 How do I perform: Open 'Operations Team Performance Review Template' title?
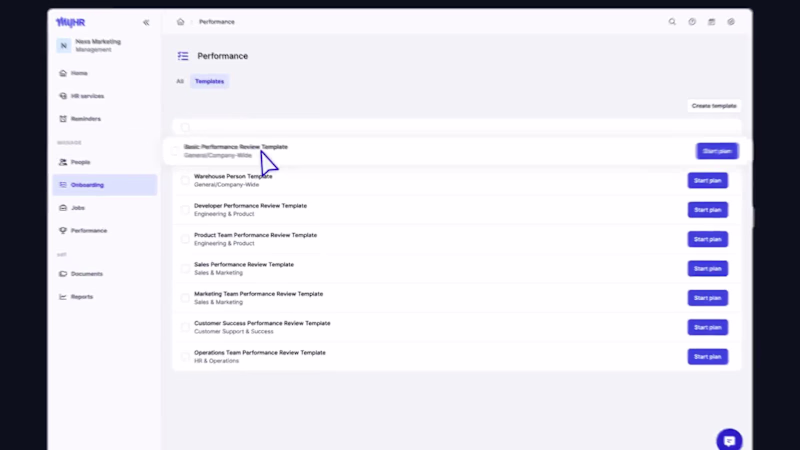click(x=260, y=353)
